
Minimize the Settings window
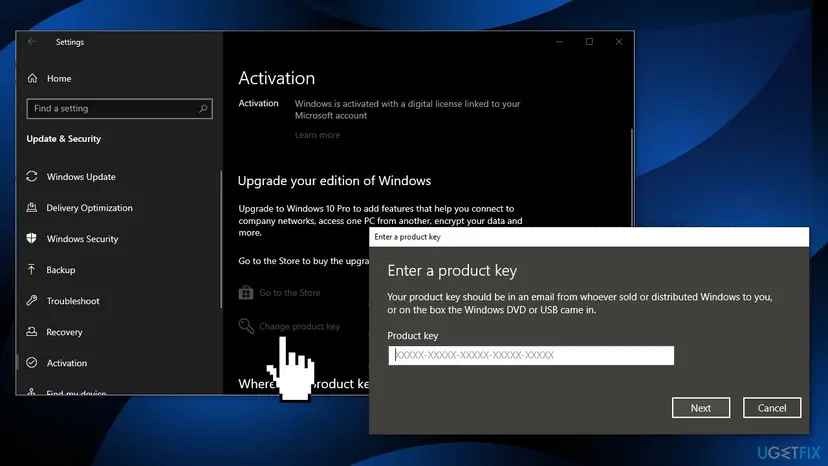click(559, 41)
